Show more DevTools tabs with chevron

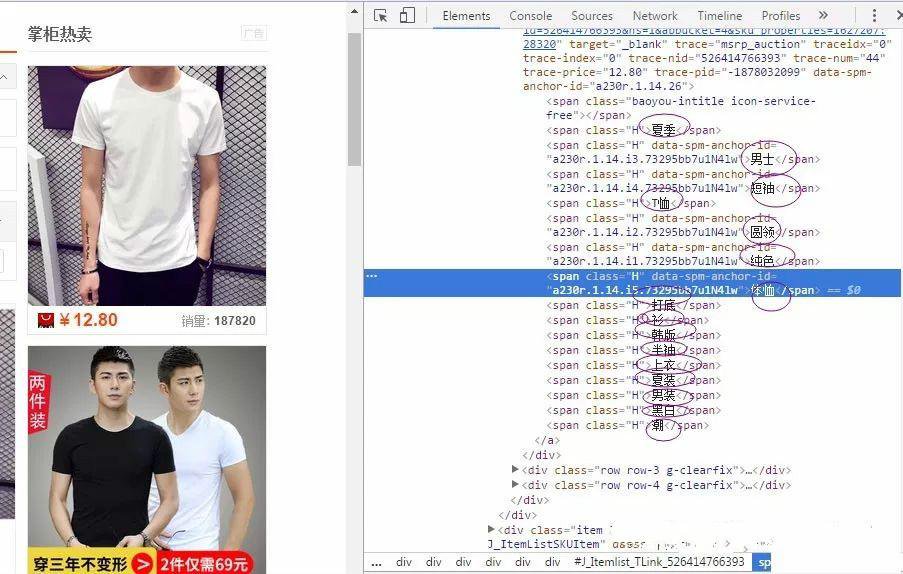(x=823, y=16)
